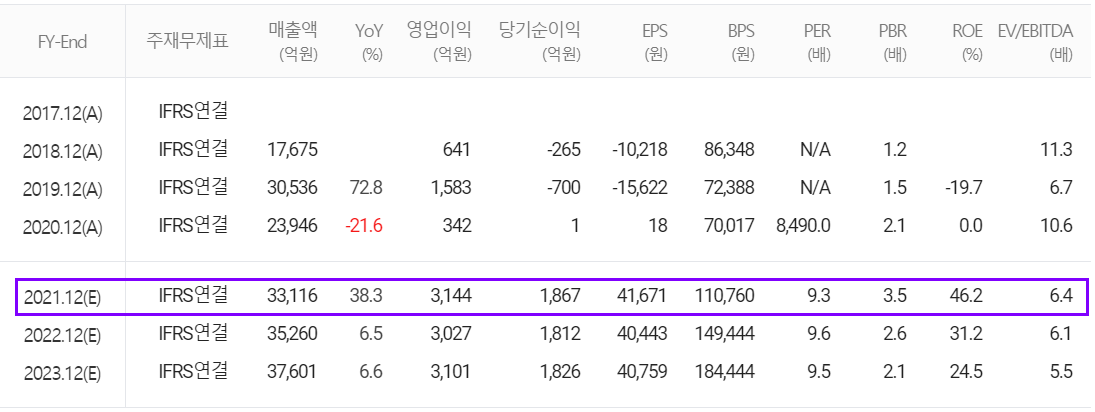1095x412 pixels.
Task: Click the PER value 8,490.0
Action: tap(802, 225)
